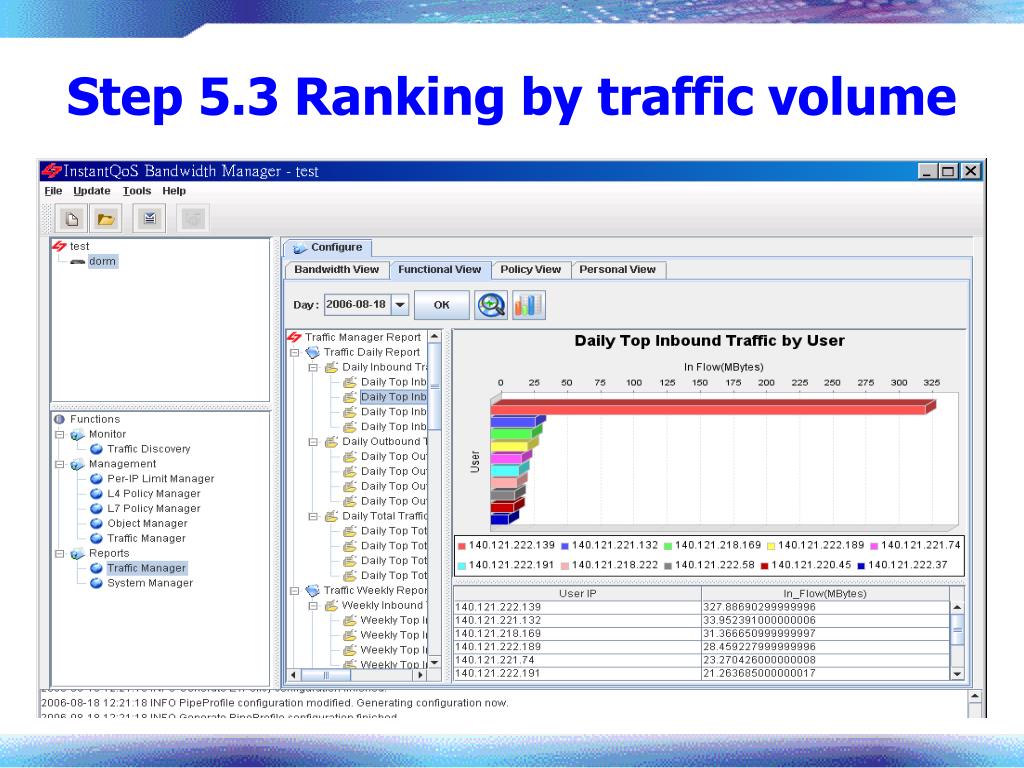Click the third toolbar icon beside the folder
Viewport: 1024px width, 768px height.
(150, 219)
